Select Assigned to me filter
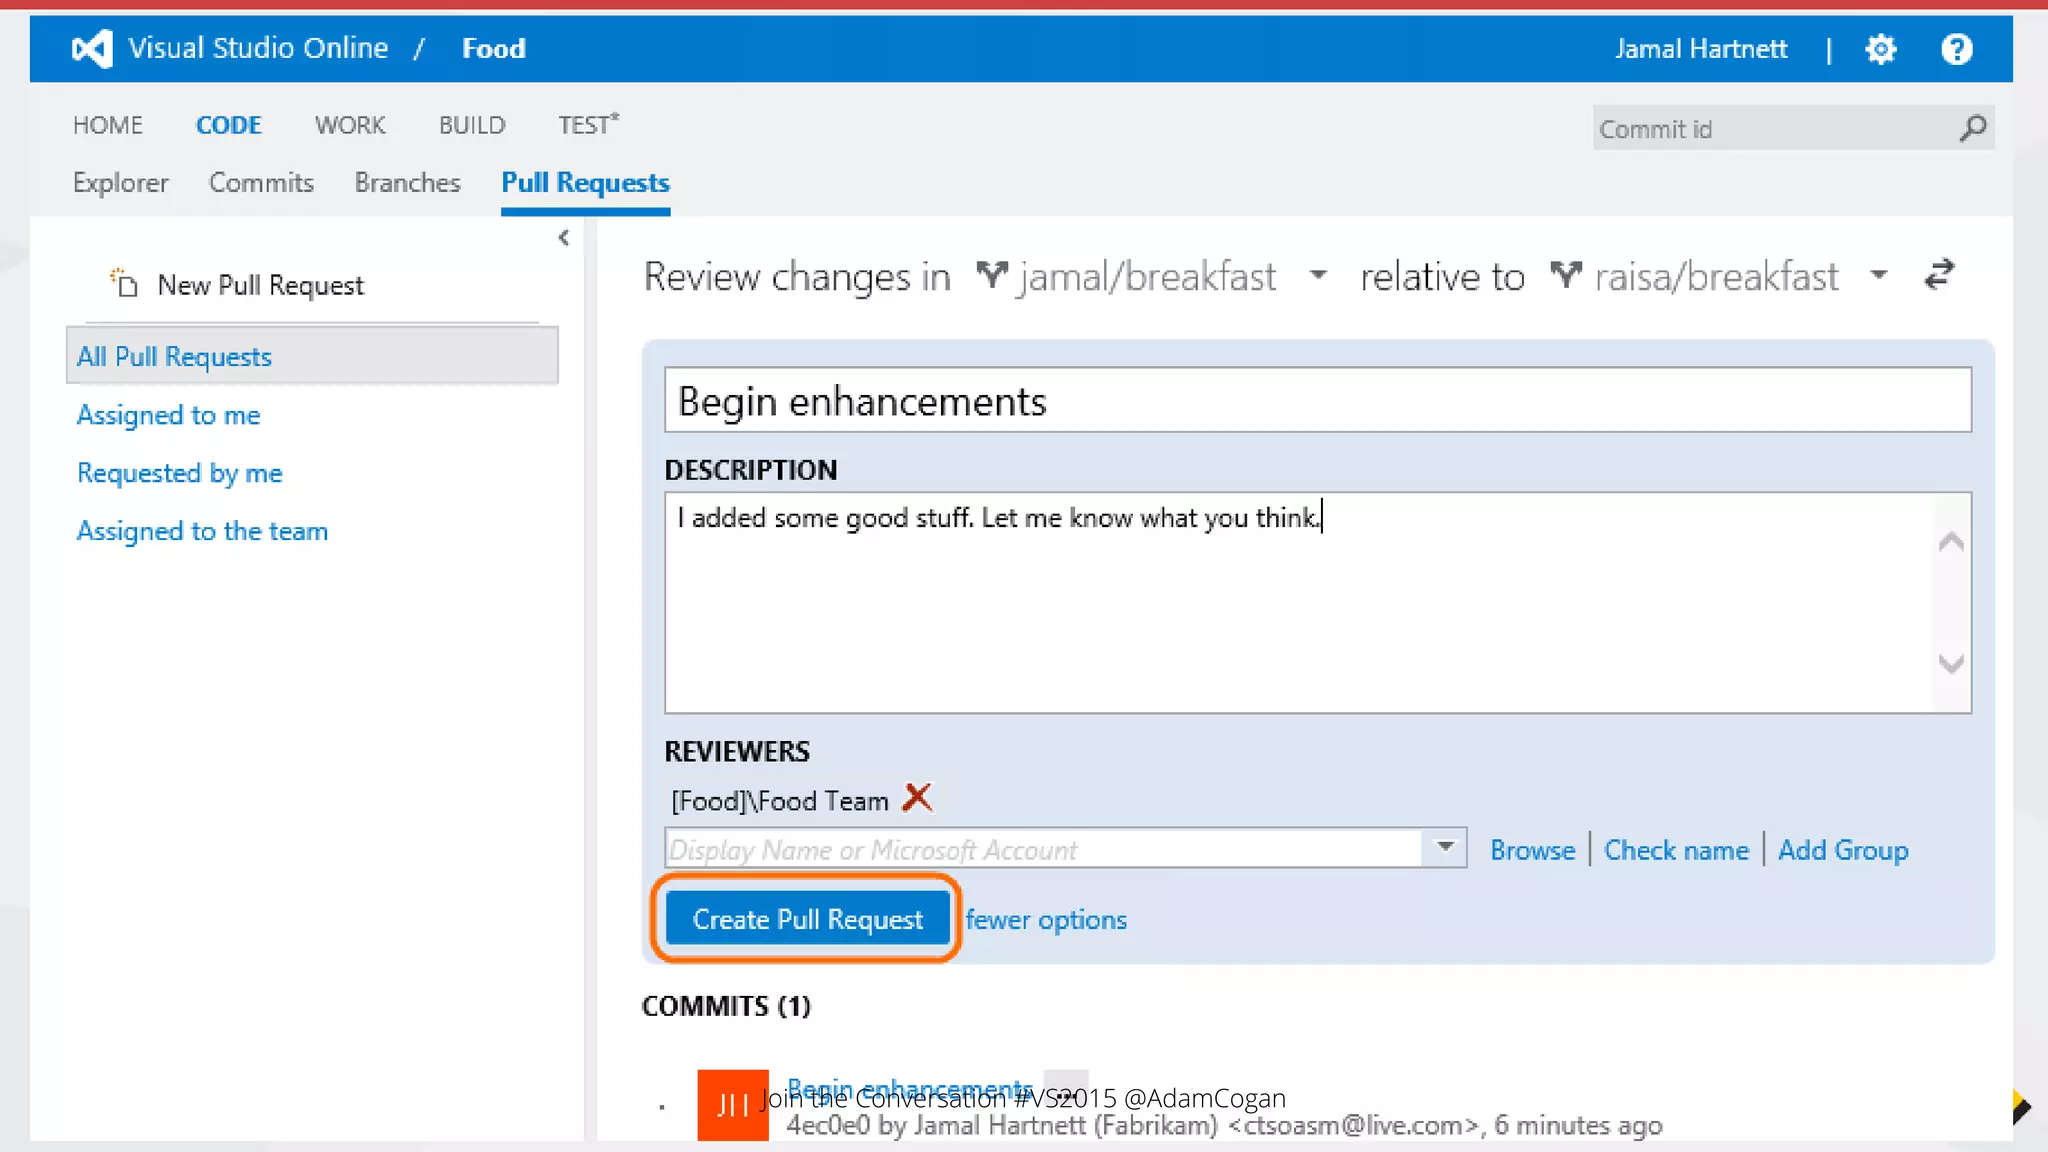 [x=168, y=415]
